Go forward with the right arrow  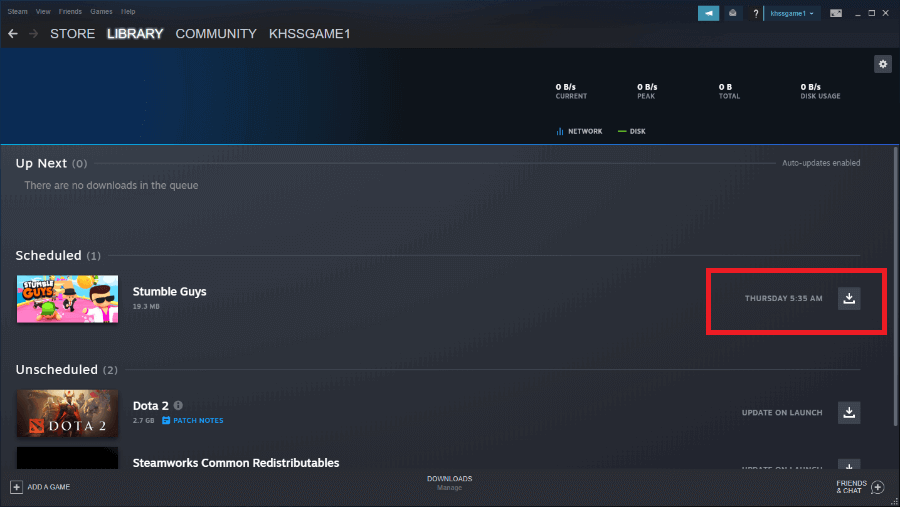33,34
